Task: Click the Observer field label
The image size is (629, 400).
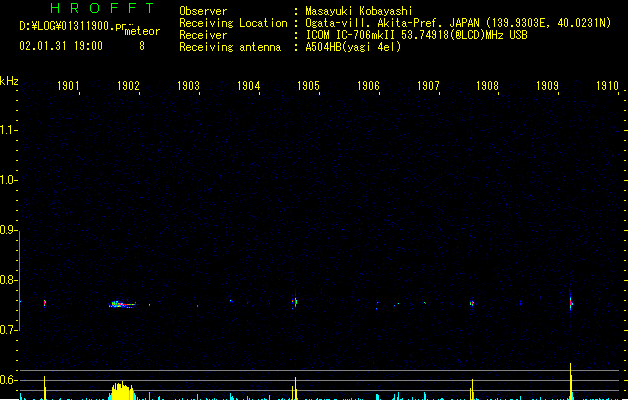Action: coord(203,11)
